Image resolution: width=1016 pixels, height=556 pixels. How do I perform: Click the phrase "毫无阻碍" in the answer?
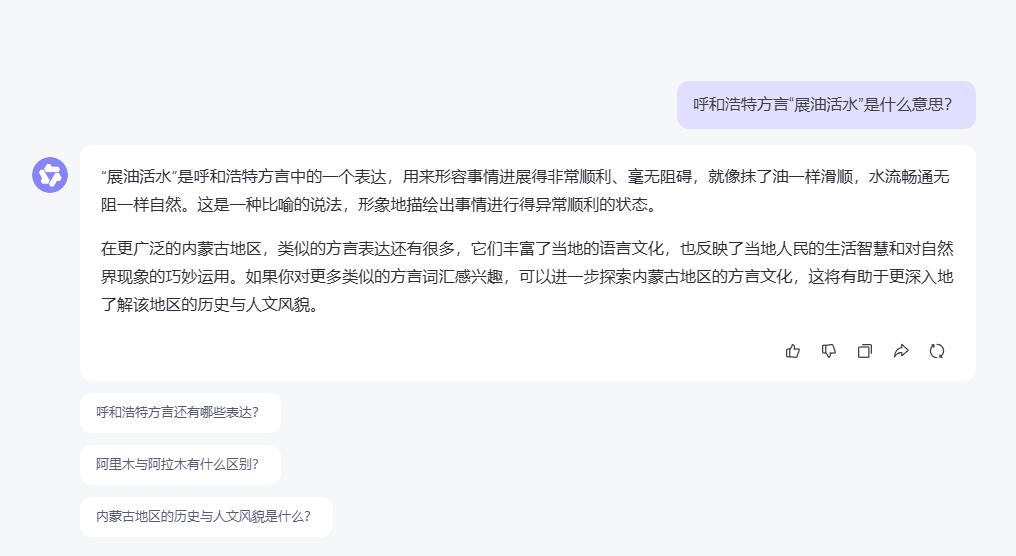pyautogui.click(x=662, y=178)
